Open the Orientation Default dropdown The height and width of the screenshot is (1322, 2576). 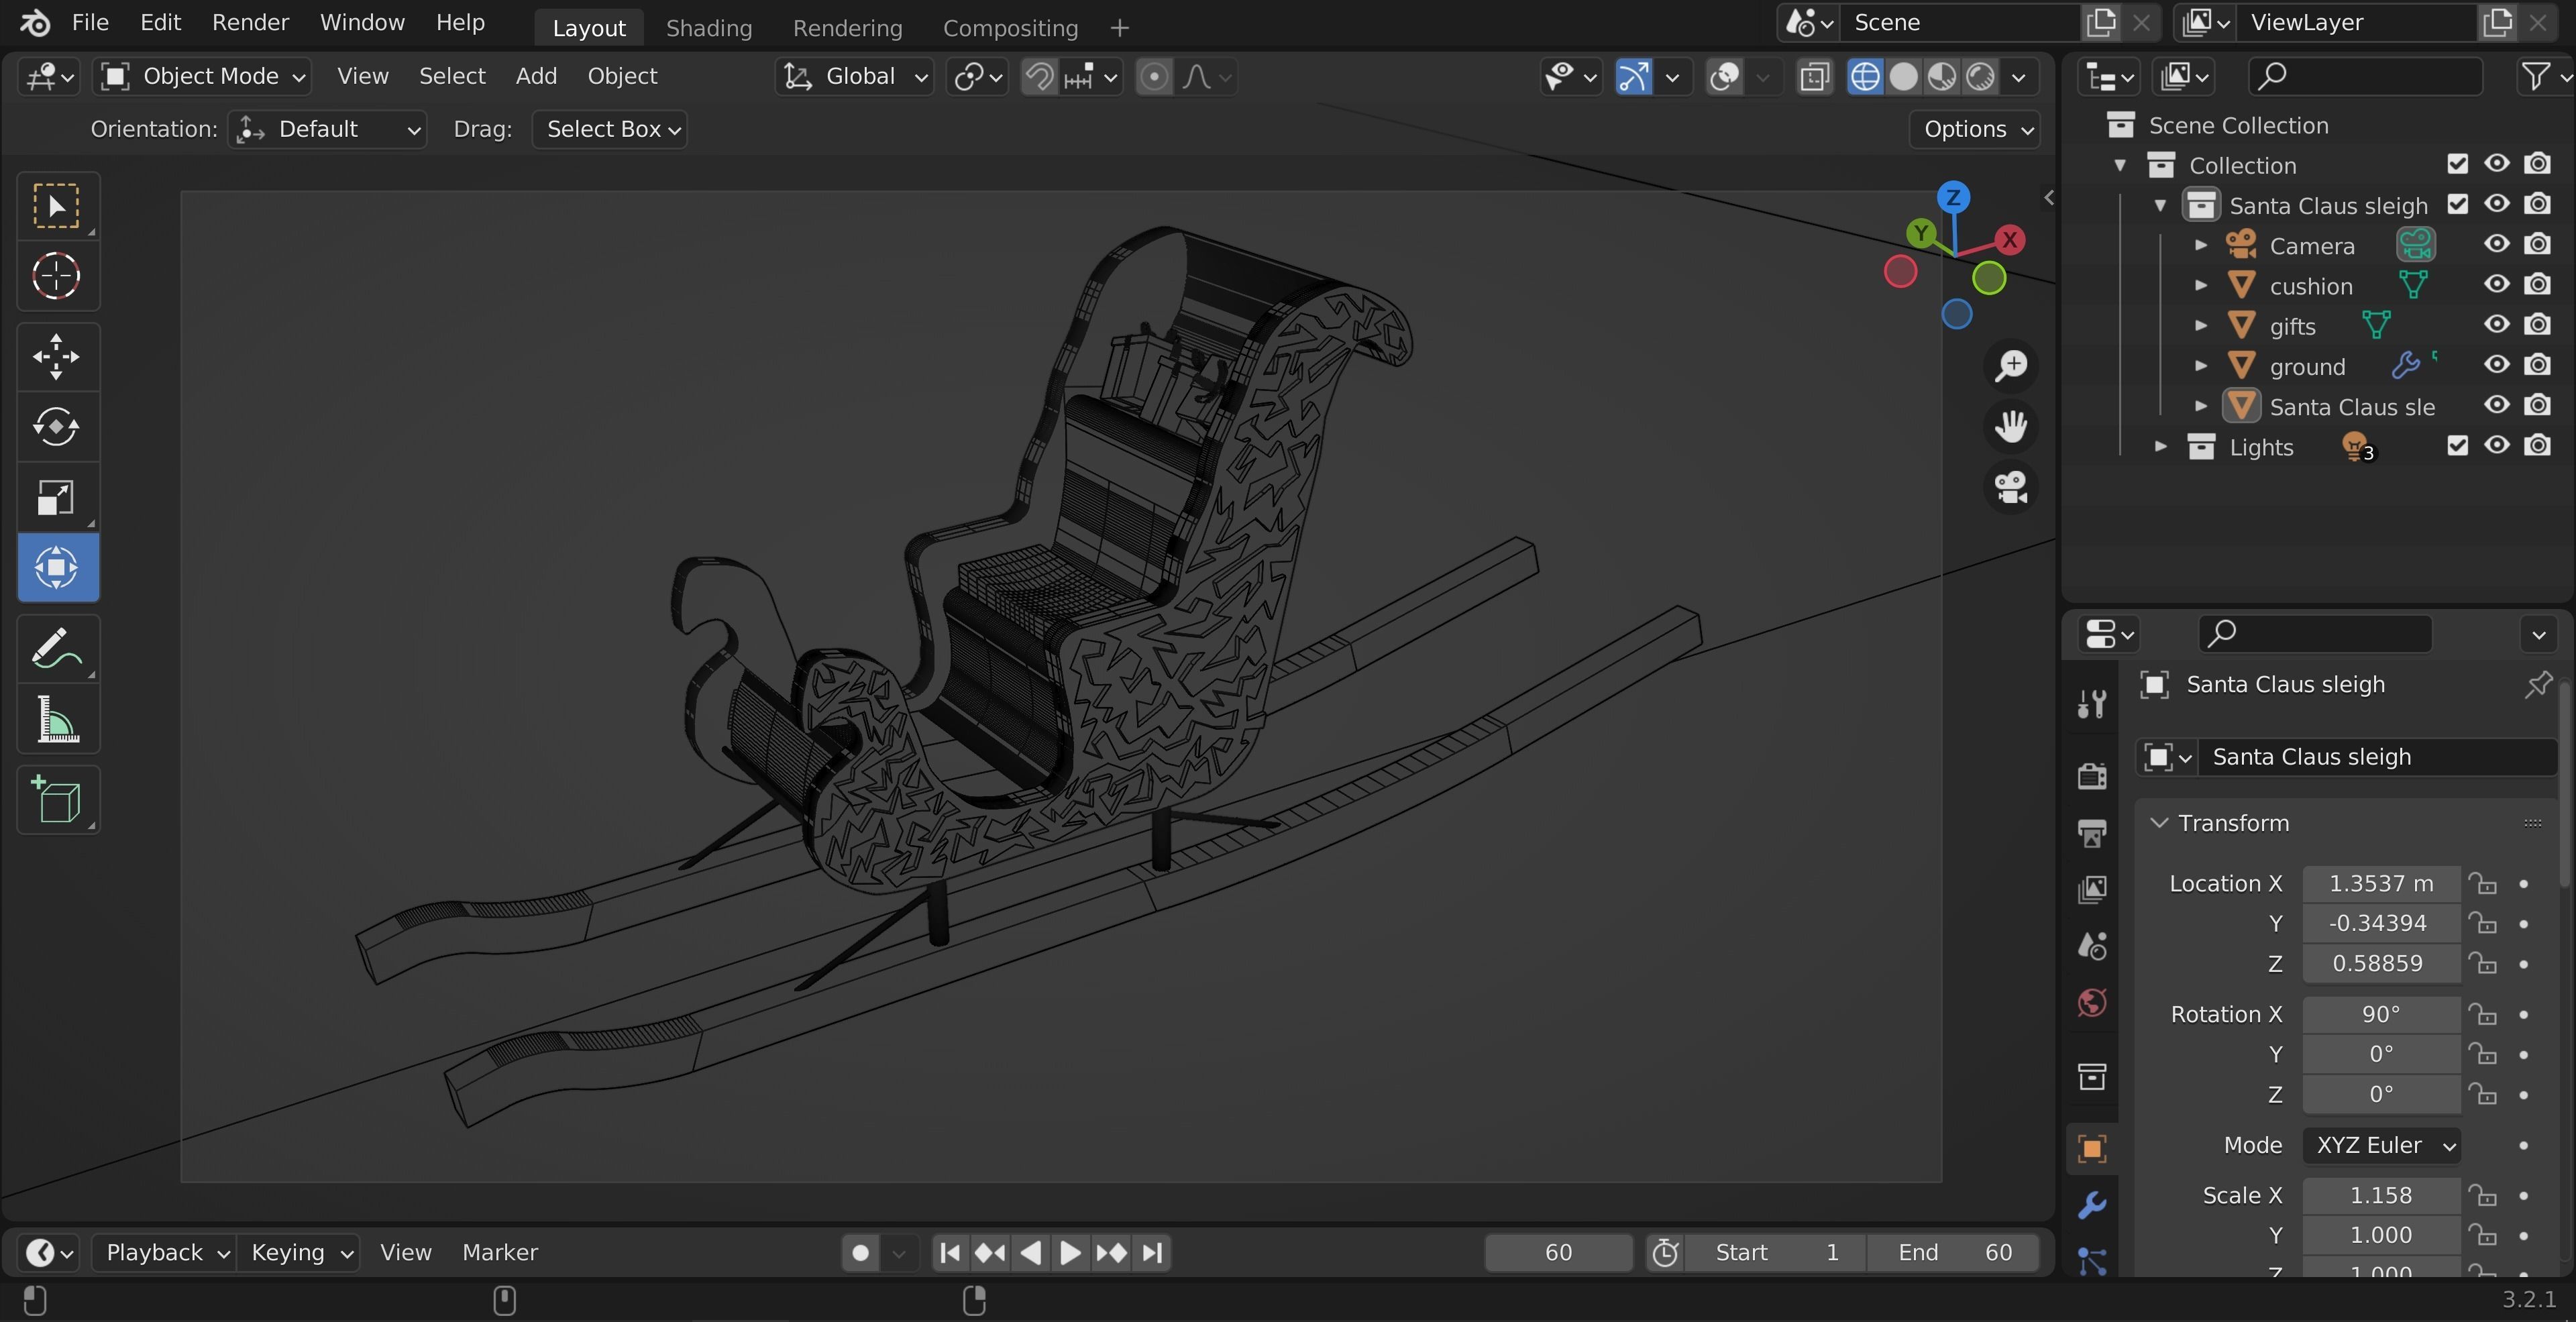pos(328,130)
